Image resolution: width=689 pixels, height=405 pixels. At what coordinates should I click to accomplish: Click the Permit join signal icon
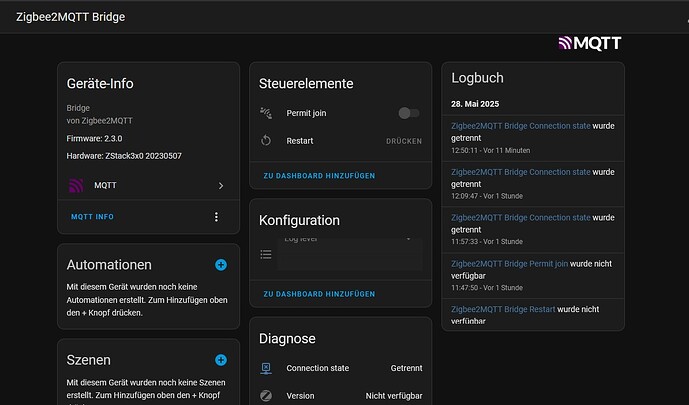[x=266, y=113]
